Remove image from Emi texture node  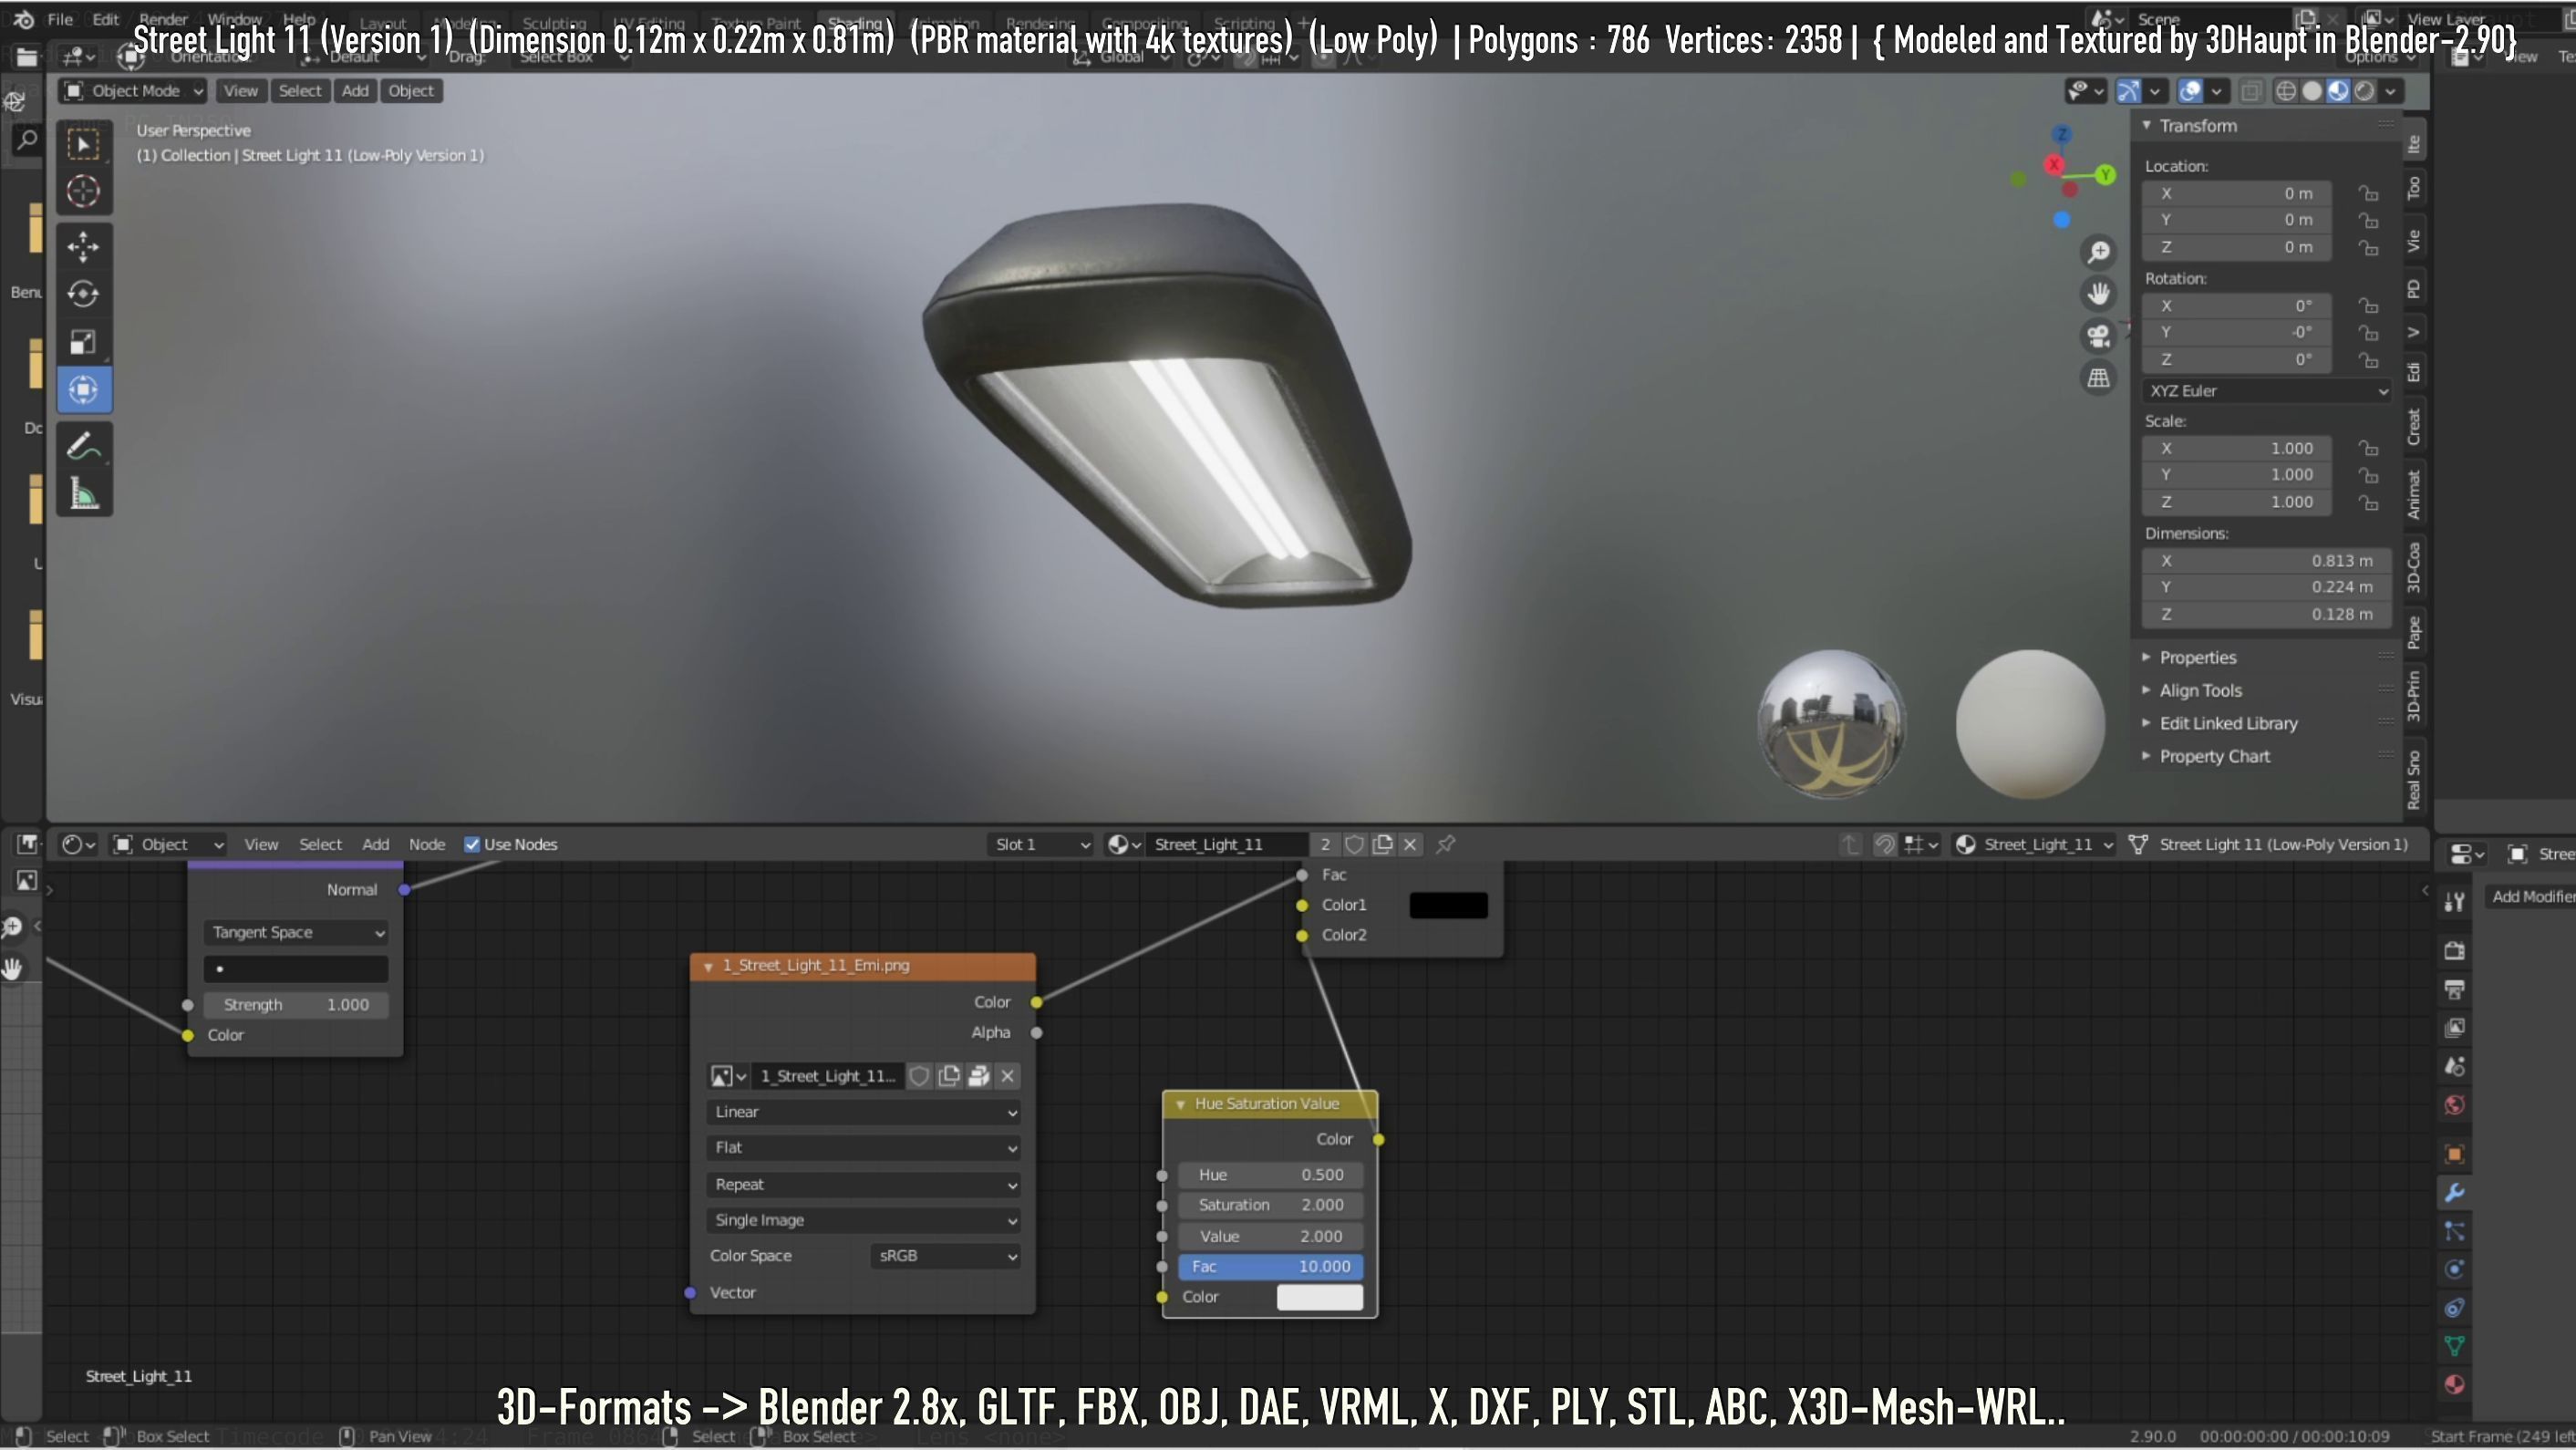[x=1008, y=1076]
